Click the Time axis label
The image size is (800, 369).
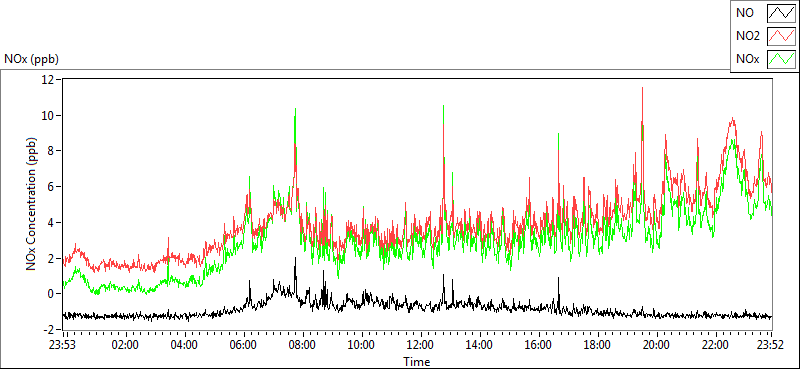[x=417, y=362]
